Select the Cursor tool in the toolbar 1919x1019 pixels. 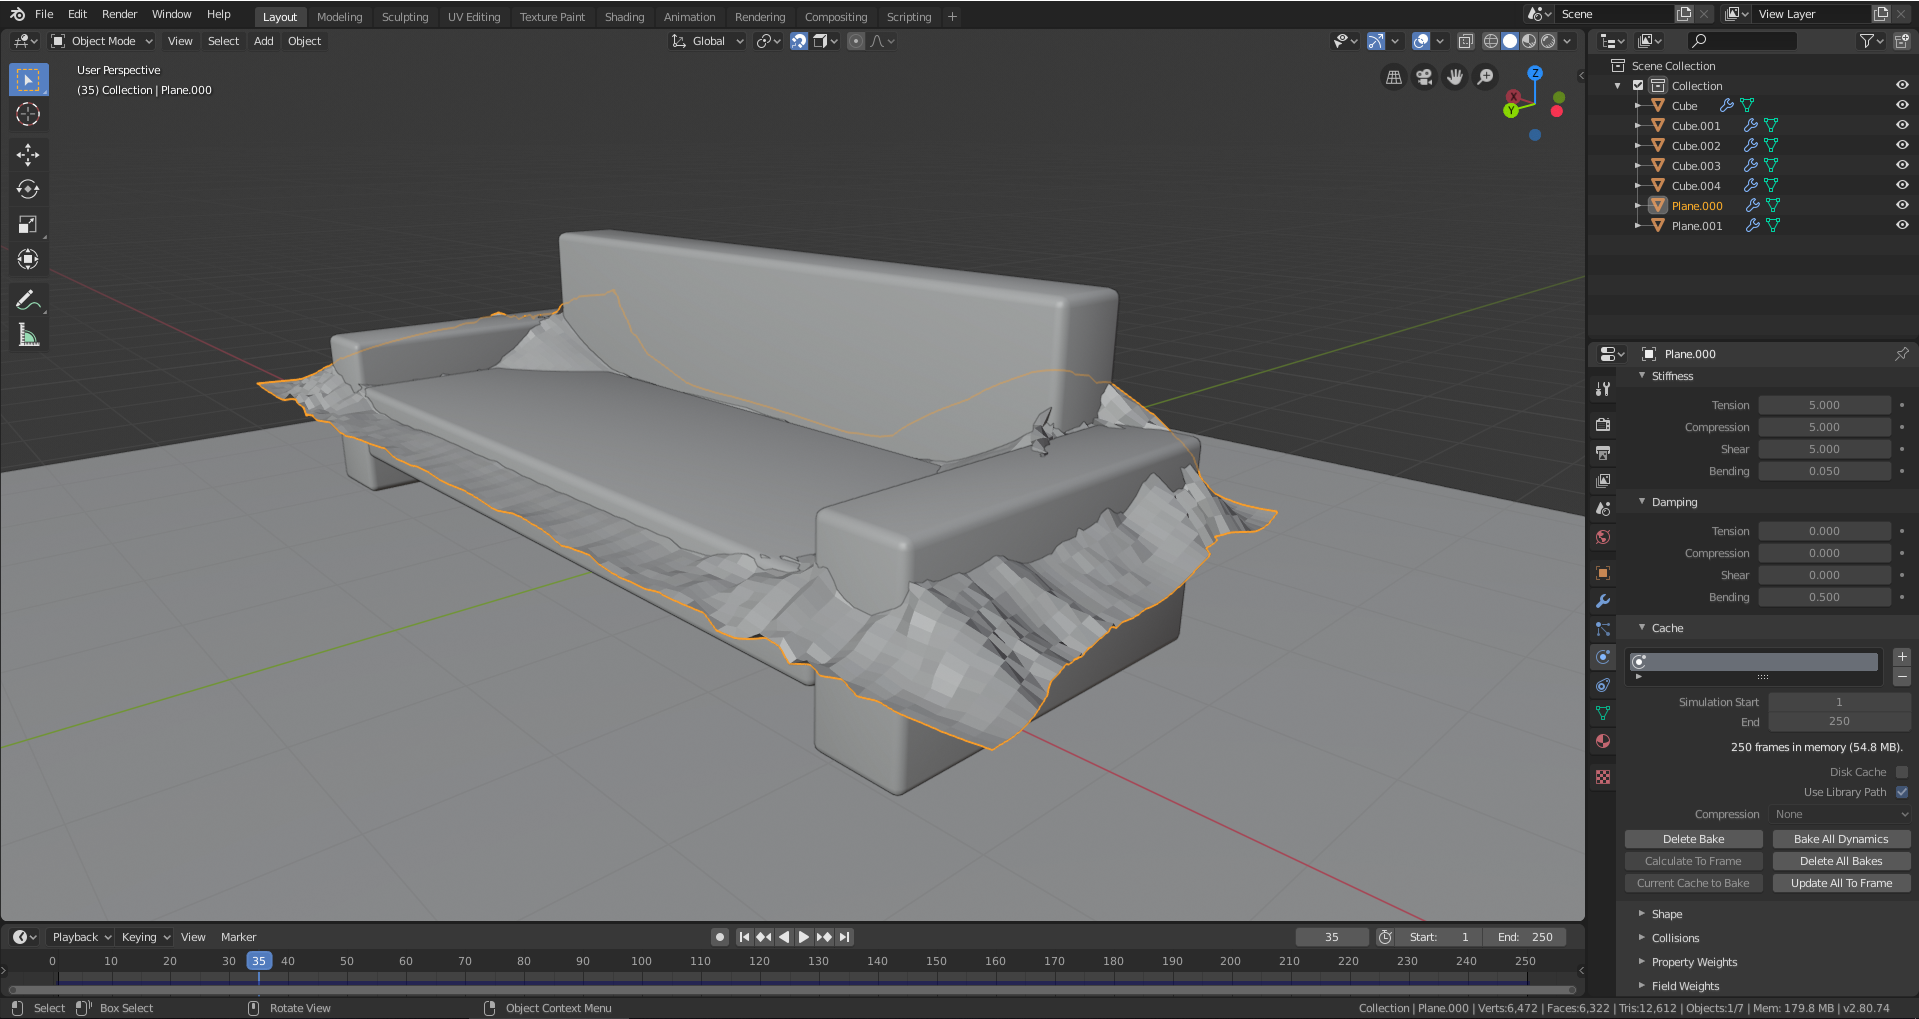pyautogui.click(x=28, y=115)
